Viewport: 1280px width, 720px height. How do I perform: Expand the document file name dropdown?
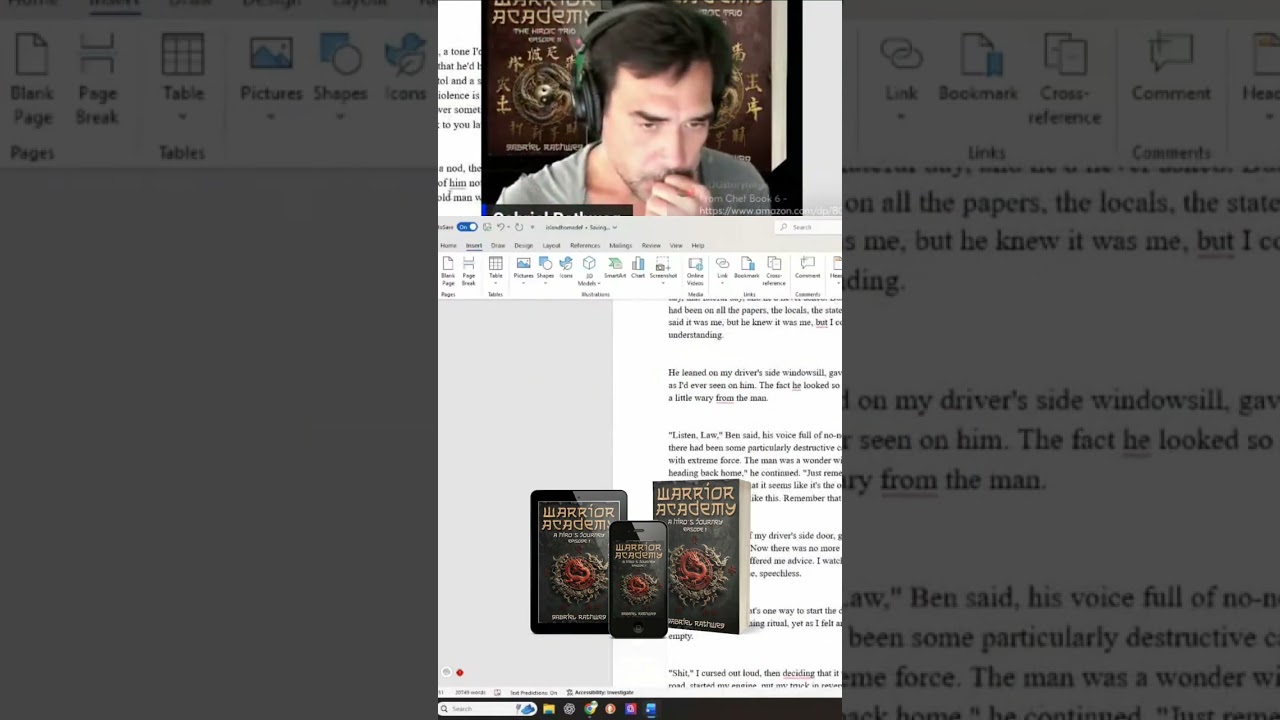pos(614,227)
